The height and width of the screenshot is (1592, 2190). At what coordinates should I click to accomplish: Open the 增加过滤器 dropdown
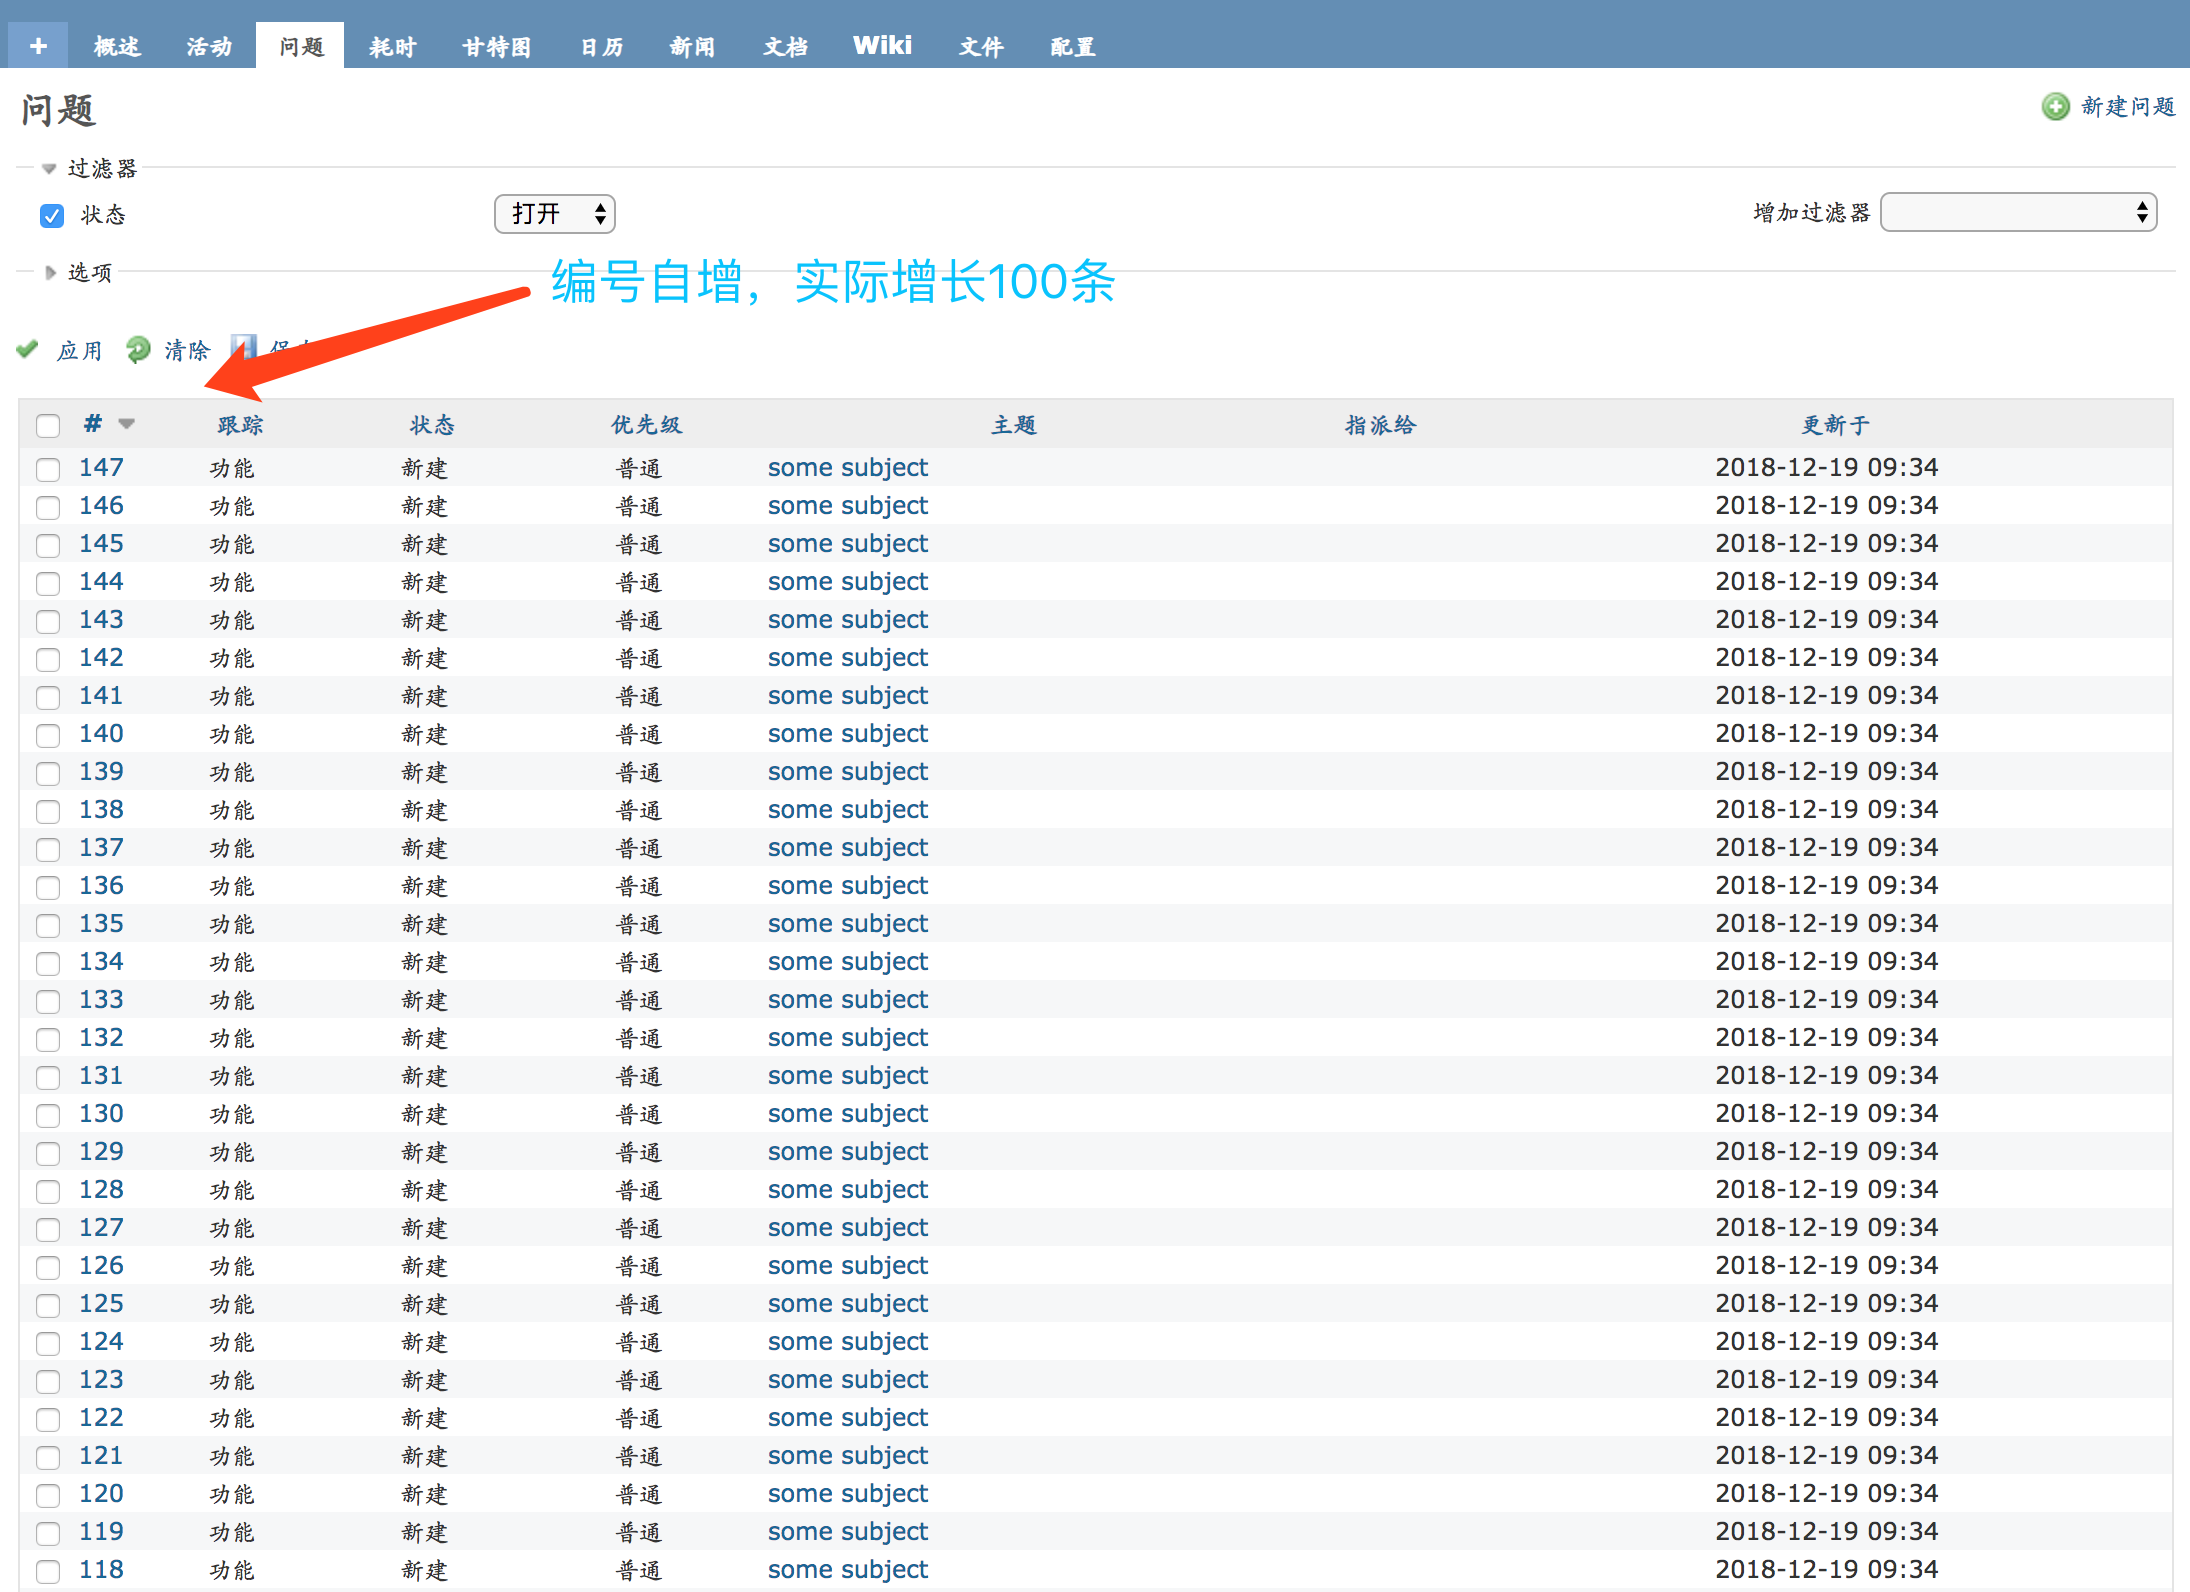tap(2017, 212)
